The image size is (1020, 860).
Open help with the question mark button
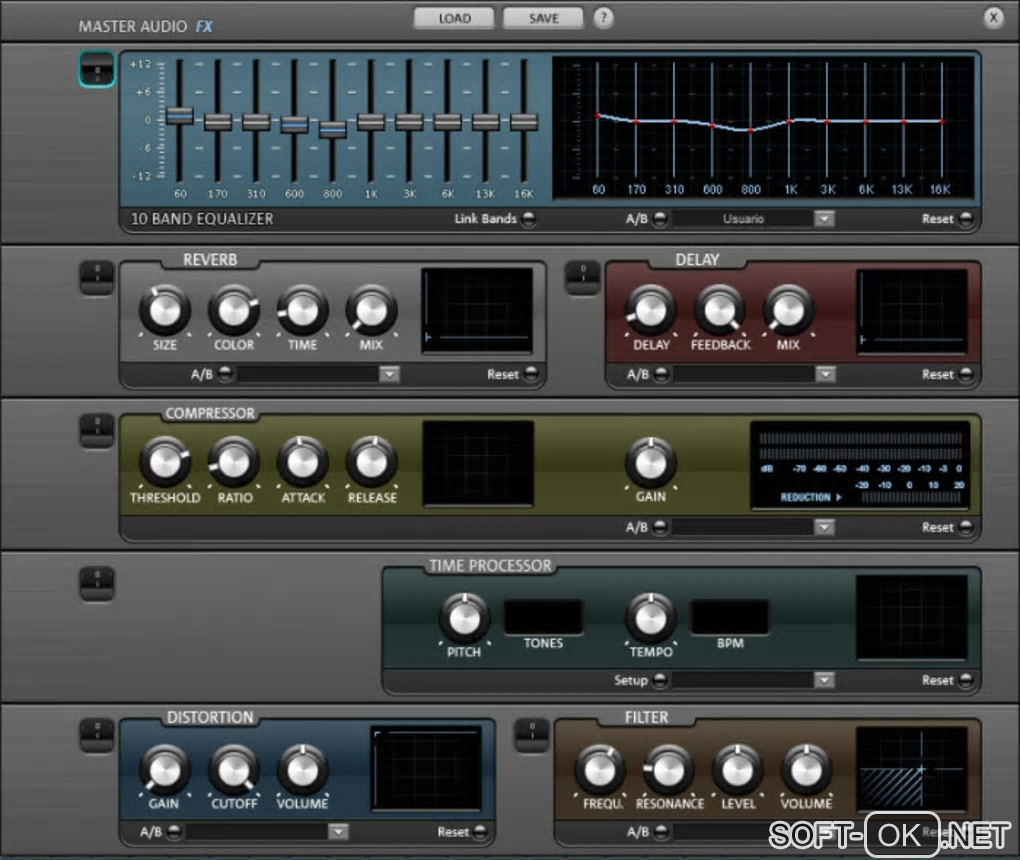[603, 18]
